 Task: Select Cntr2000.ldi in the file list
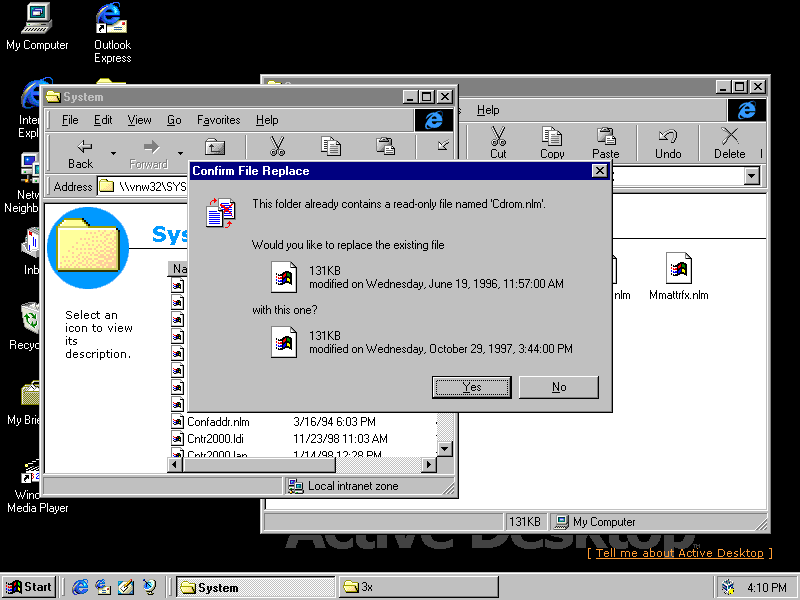215,439
